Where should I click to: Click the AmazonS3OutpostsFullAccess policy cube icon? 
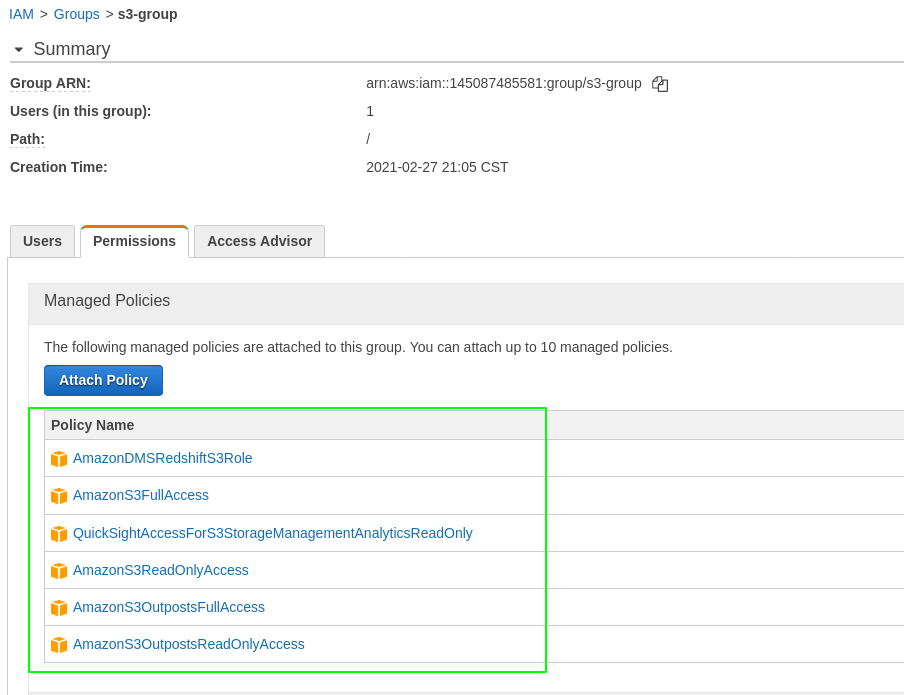pyautogui.click(x=59, y=607)
